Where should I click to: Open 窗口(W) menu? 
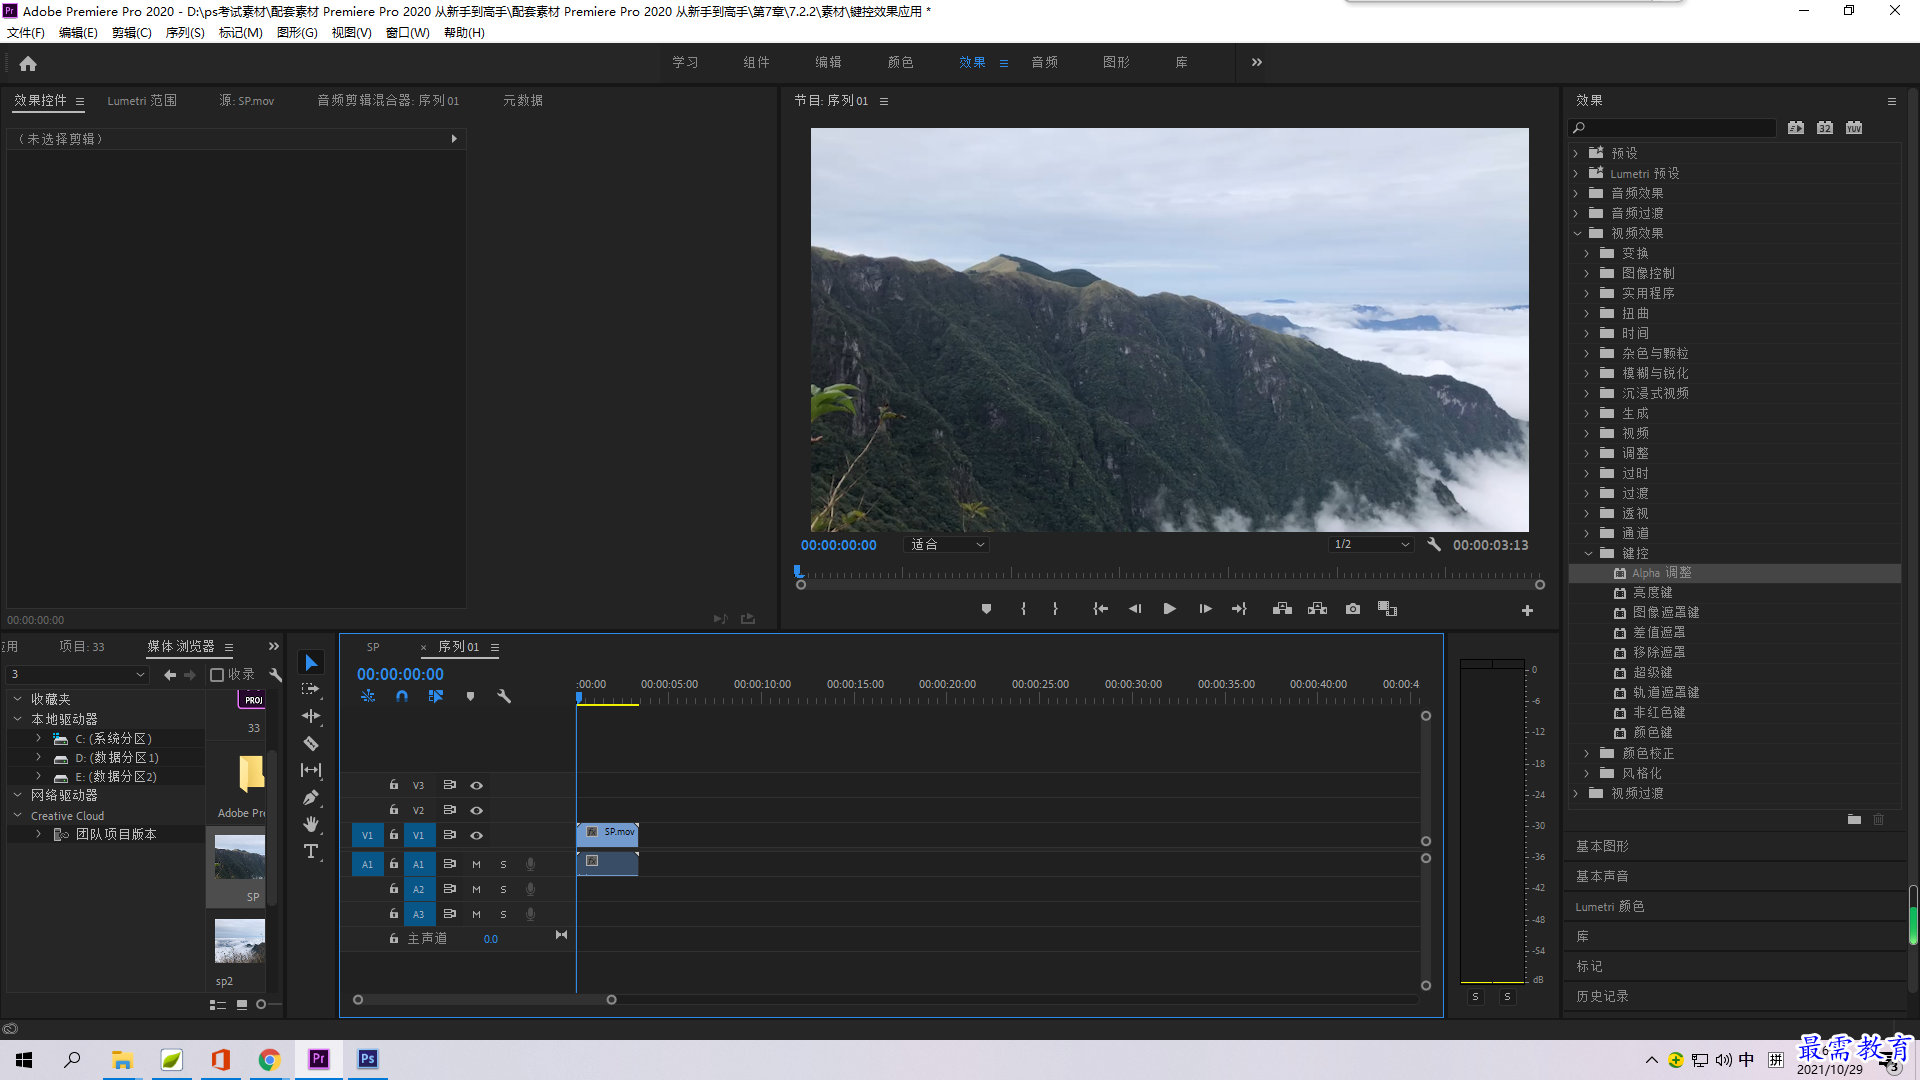(408, 33)
